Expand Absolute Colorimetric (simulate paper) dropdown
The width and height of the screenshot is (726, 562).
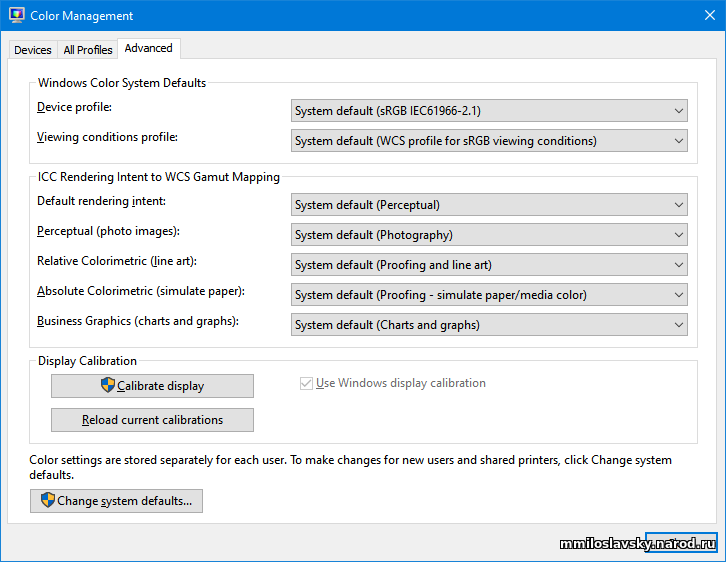489,295
